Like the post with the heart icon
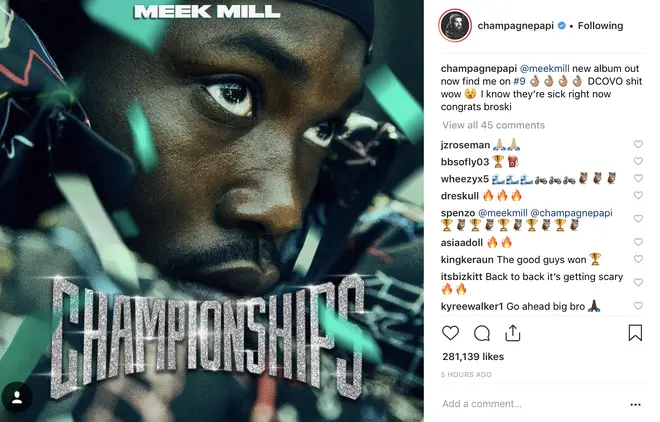Viewport: 660px width, 422px height. (450, 333)
